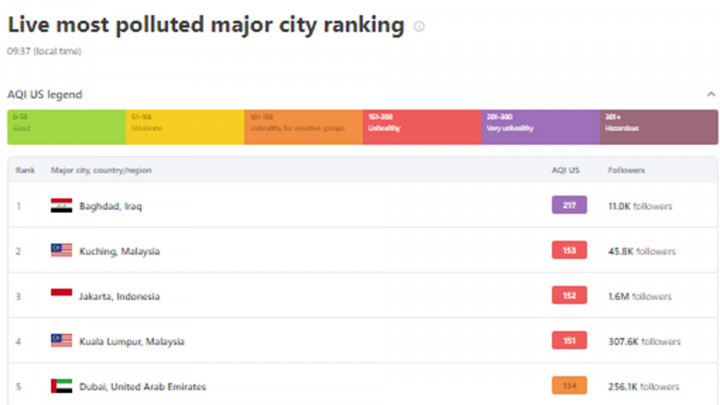
Task: Click Jakarta's red 152 AQI badge
Action: click(569, 296)
